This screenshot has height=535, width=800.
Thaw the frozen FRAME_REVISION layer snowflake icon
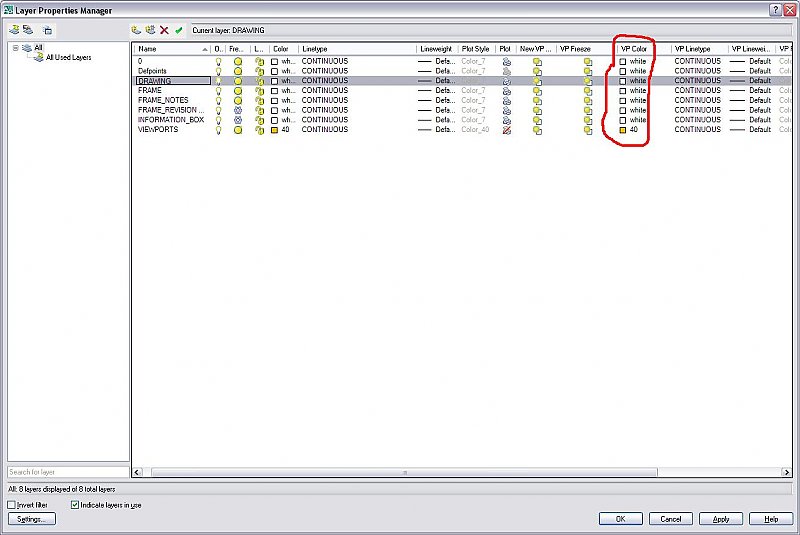[x=238, y=110]
